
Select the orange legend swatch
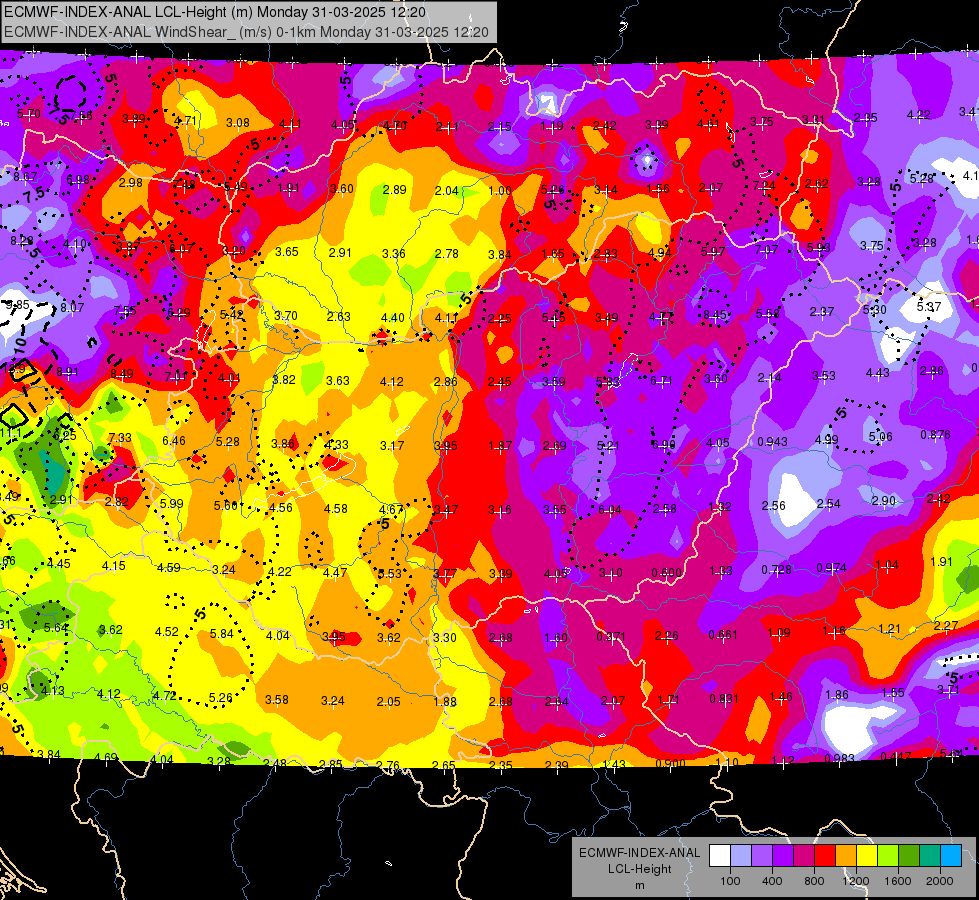pos(846,856)
